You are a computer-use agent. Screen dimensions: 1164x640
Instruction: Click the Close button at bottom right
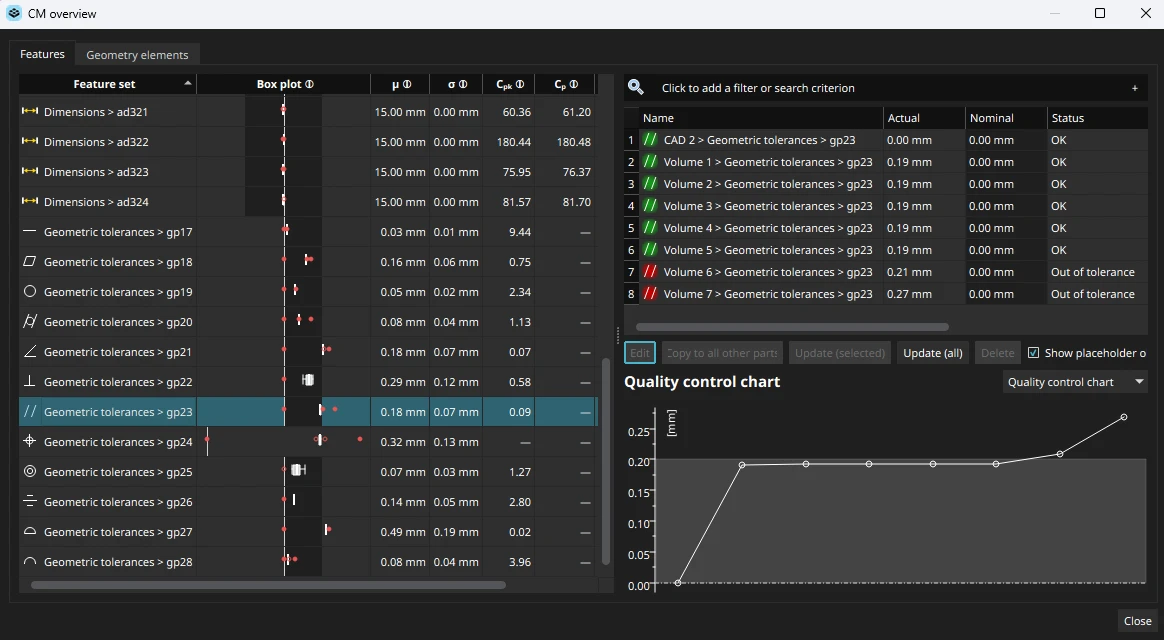(x=1137, y=621)
